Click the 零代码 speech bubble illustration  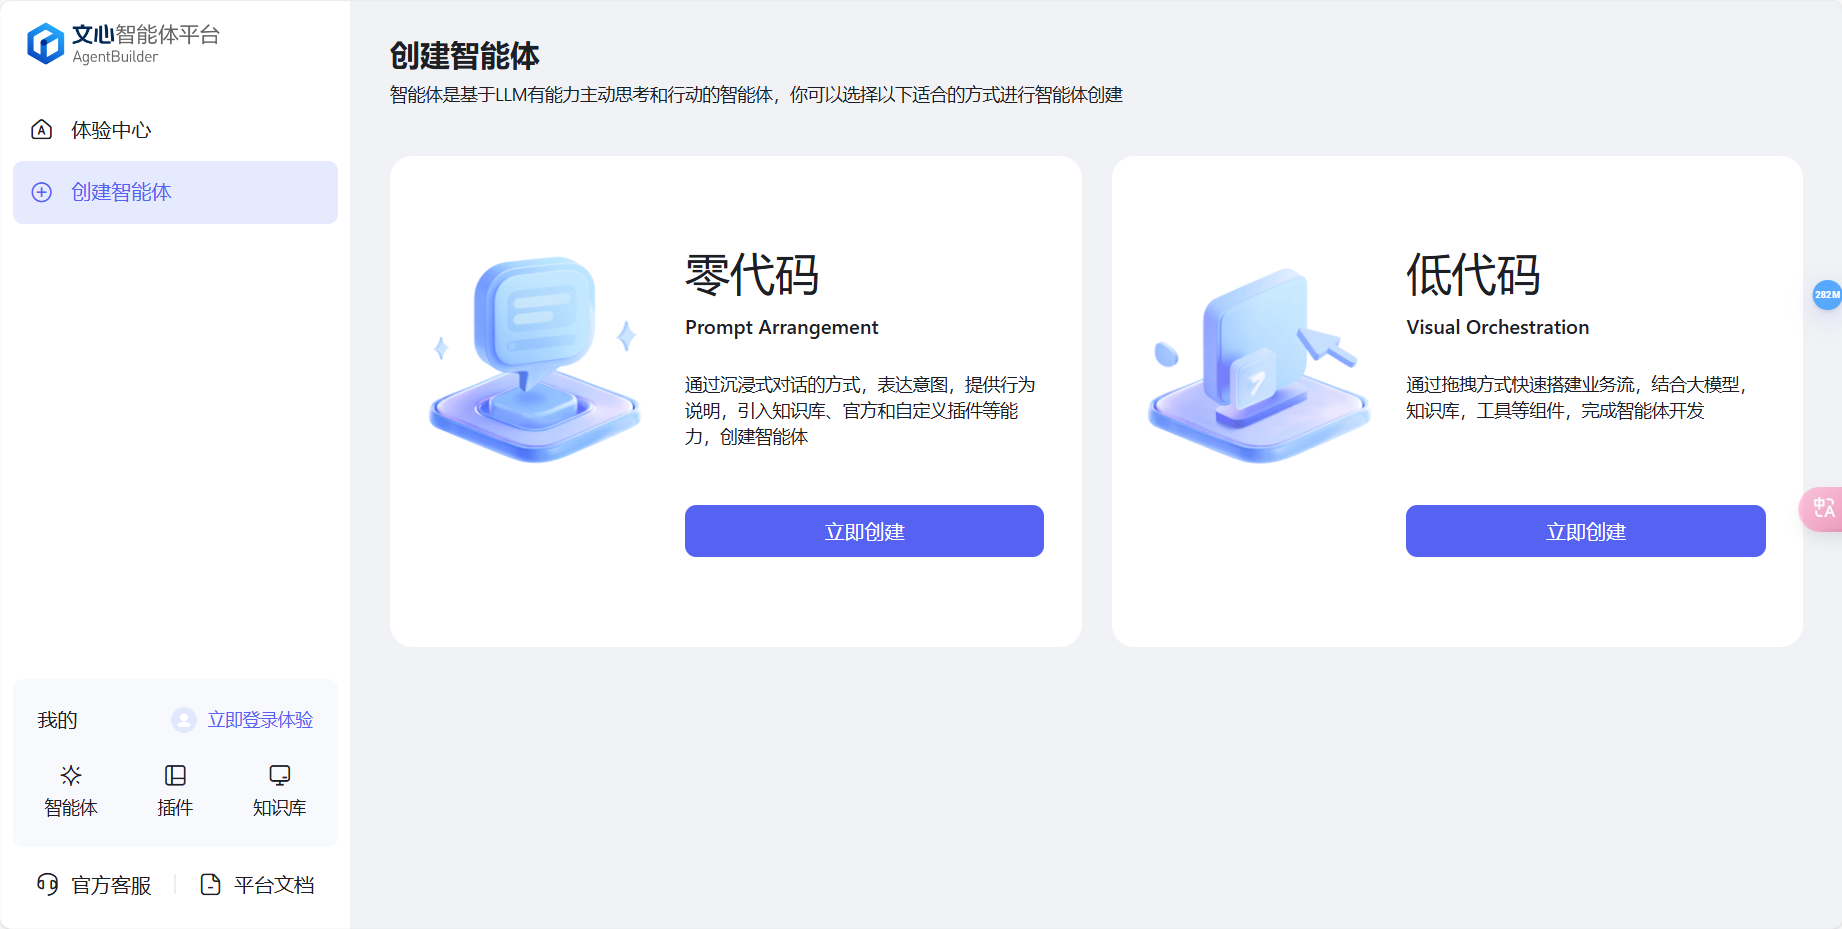(534, 355)
